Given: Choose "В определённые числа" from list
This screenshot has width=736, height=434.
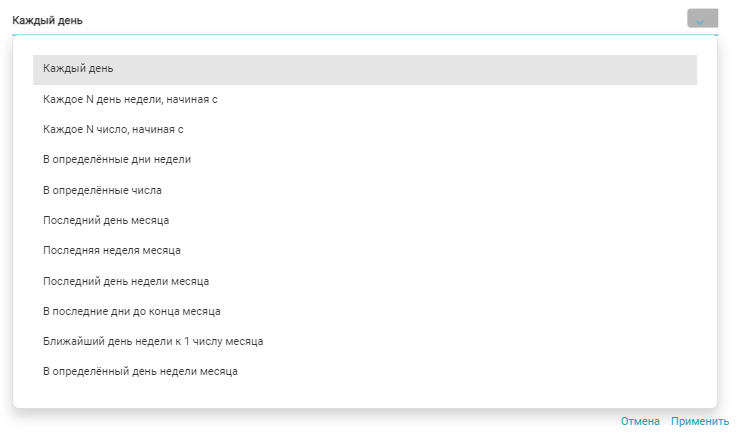Looking at the screenshot, I should coord(102,189).
